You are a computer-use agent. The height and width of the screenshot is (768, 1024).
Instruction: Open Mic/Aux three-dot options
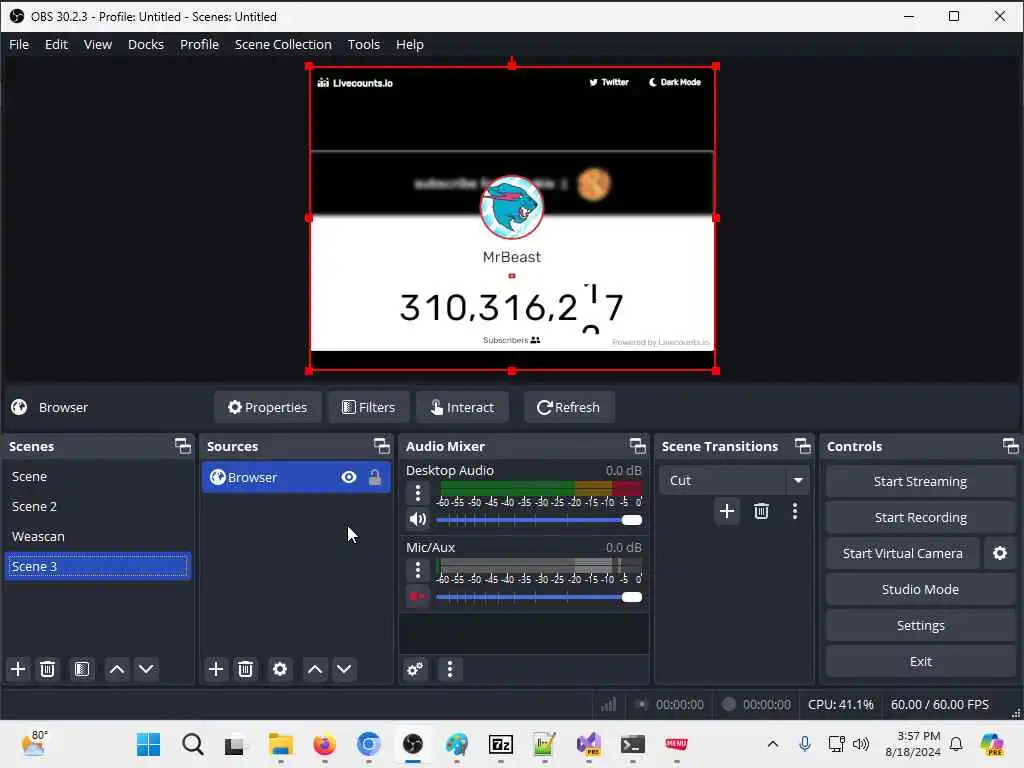pyautogui.click(x=418, y=570)
